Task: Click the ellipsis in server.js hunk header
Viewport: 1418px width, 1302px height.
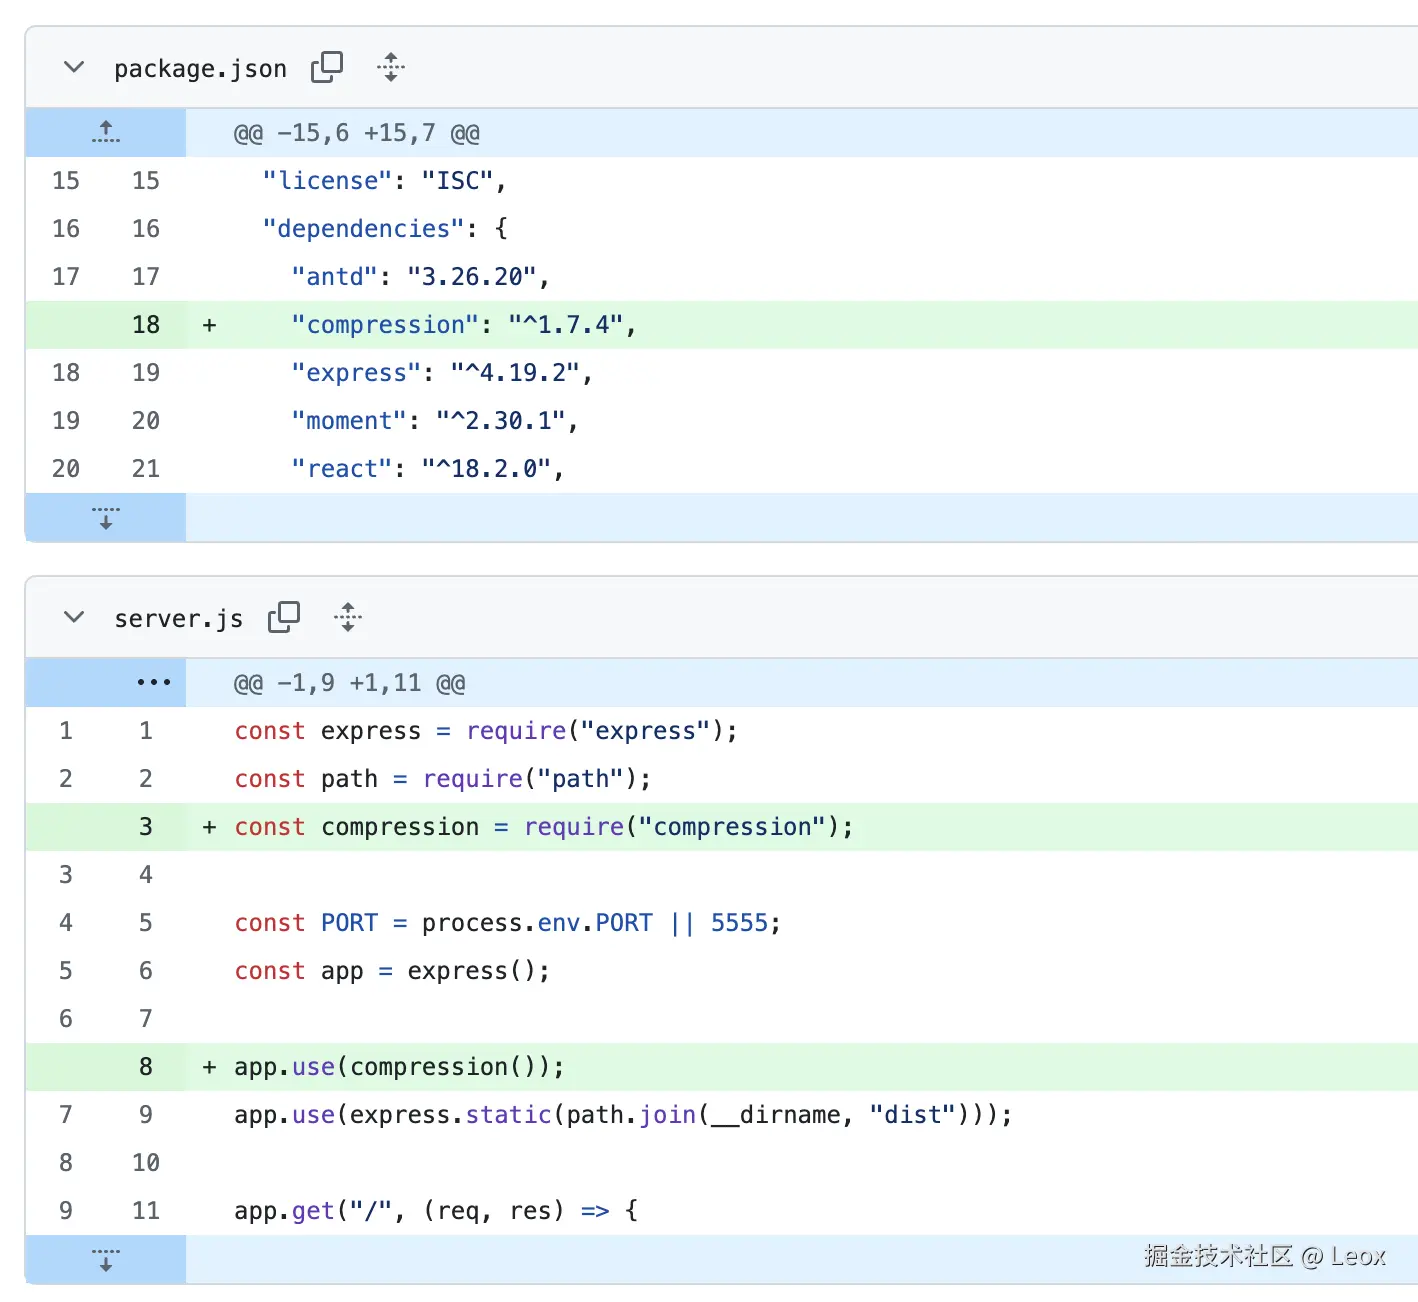Action: 153,682
